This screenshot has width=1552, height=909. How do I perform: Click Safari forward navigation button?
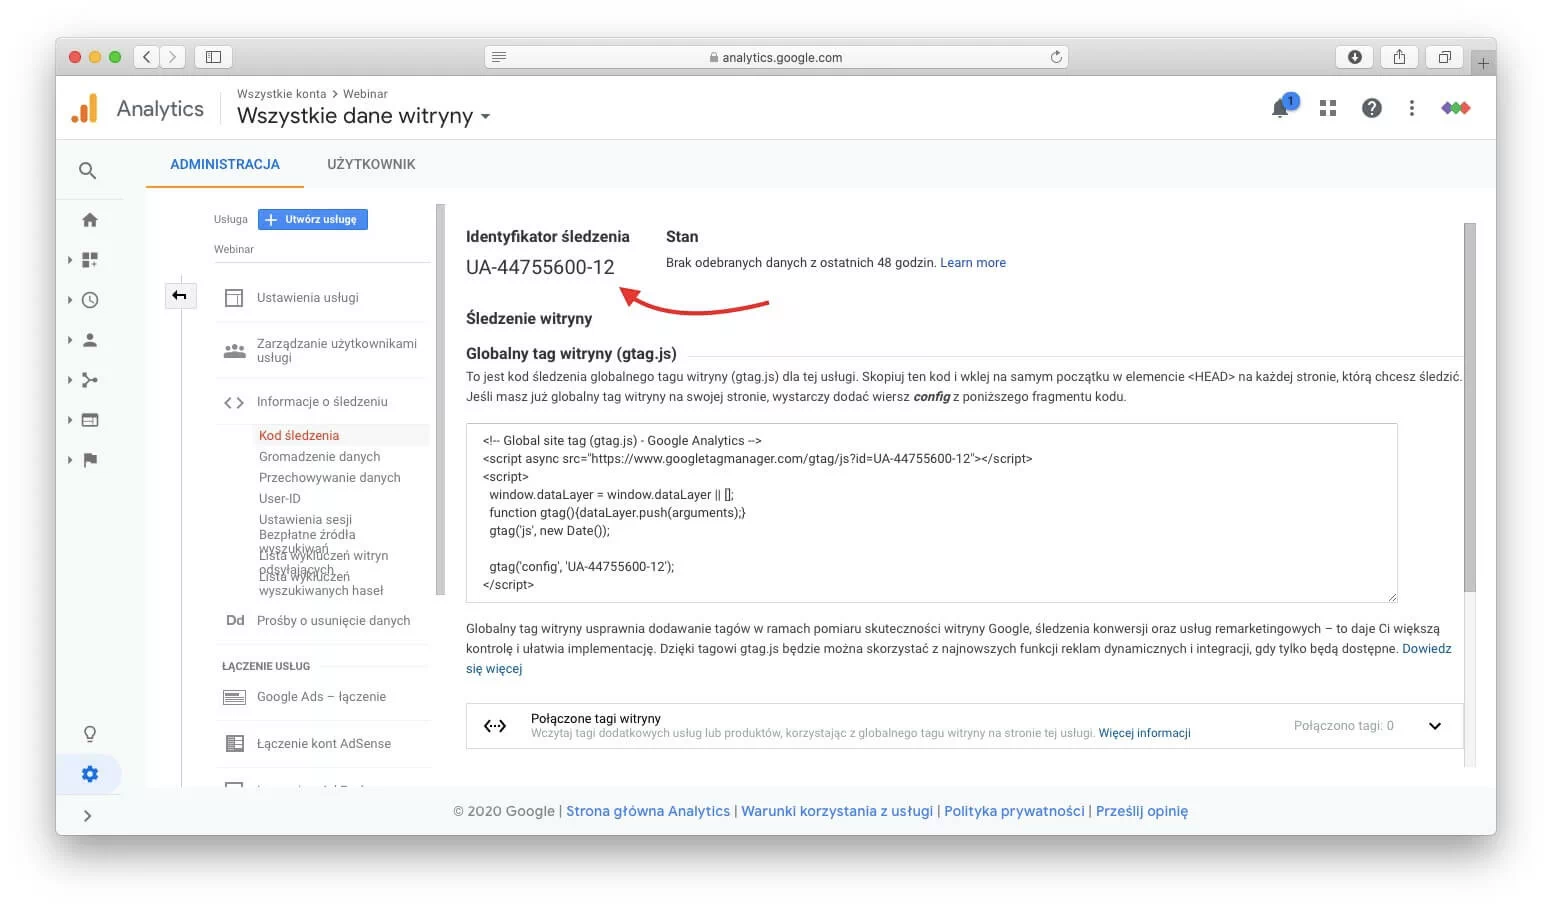click(x=173, y=57)
